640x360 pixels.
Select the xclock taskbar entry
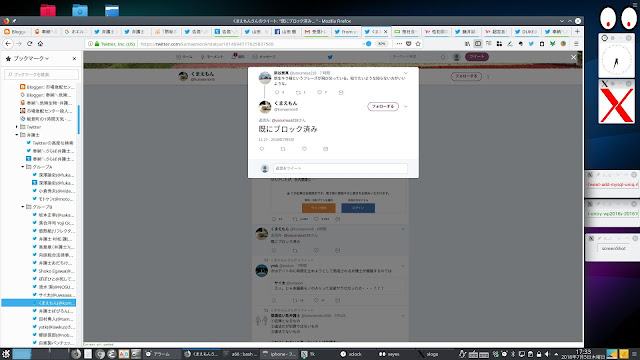pyautogui.click(x=351, y=354)
